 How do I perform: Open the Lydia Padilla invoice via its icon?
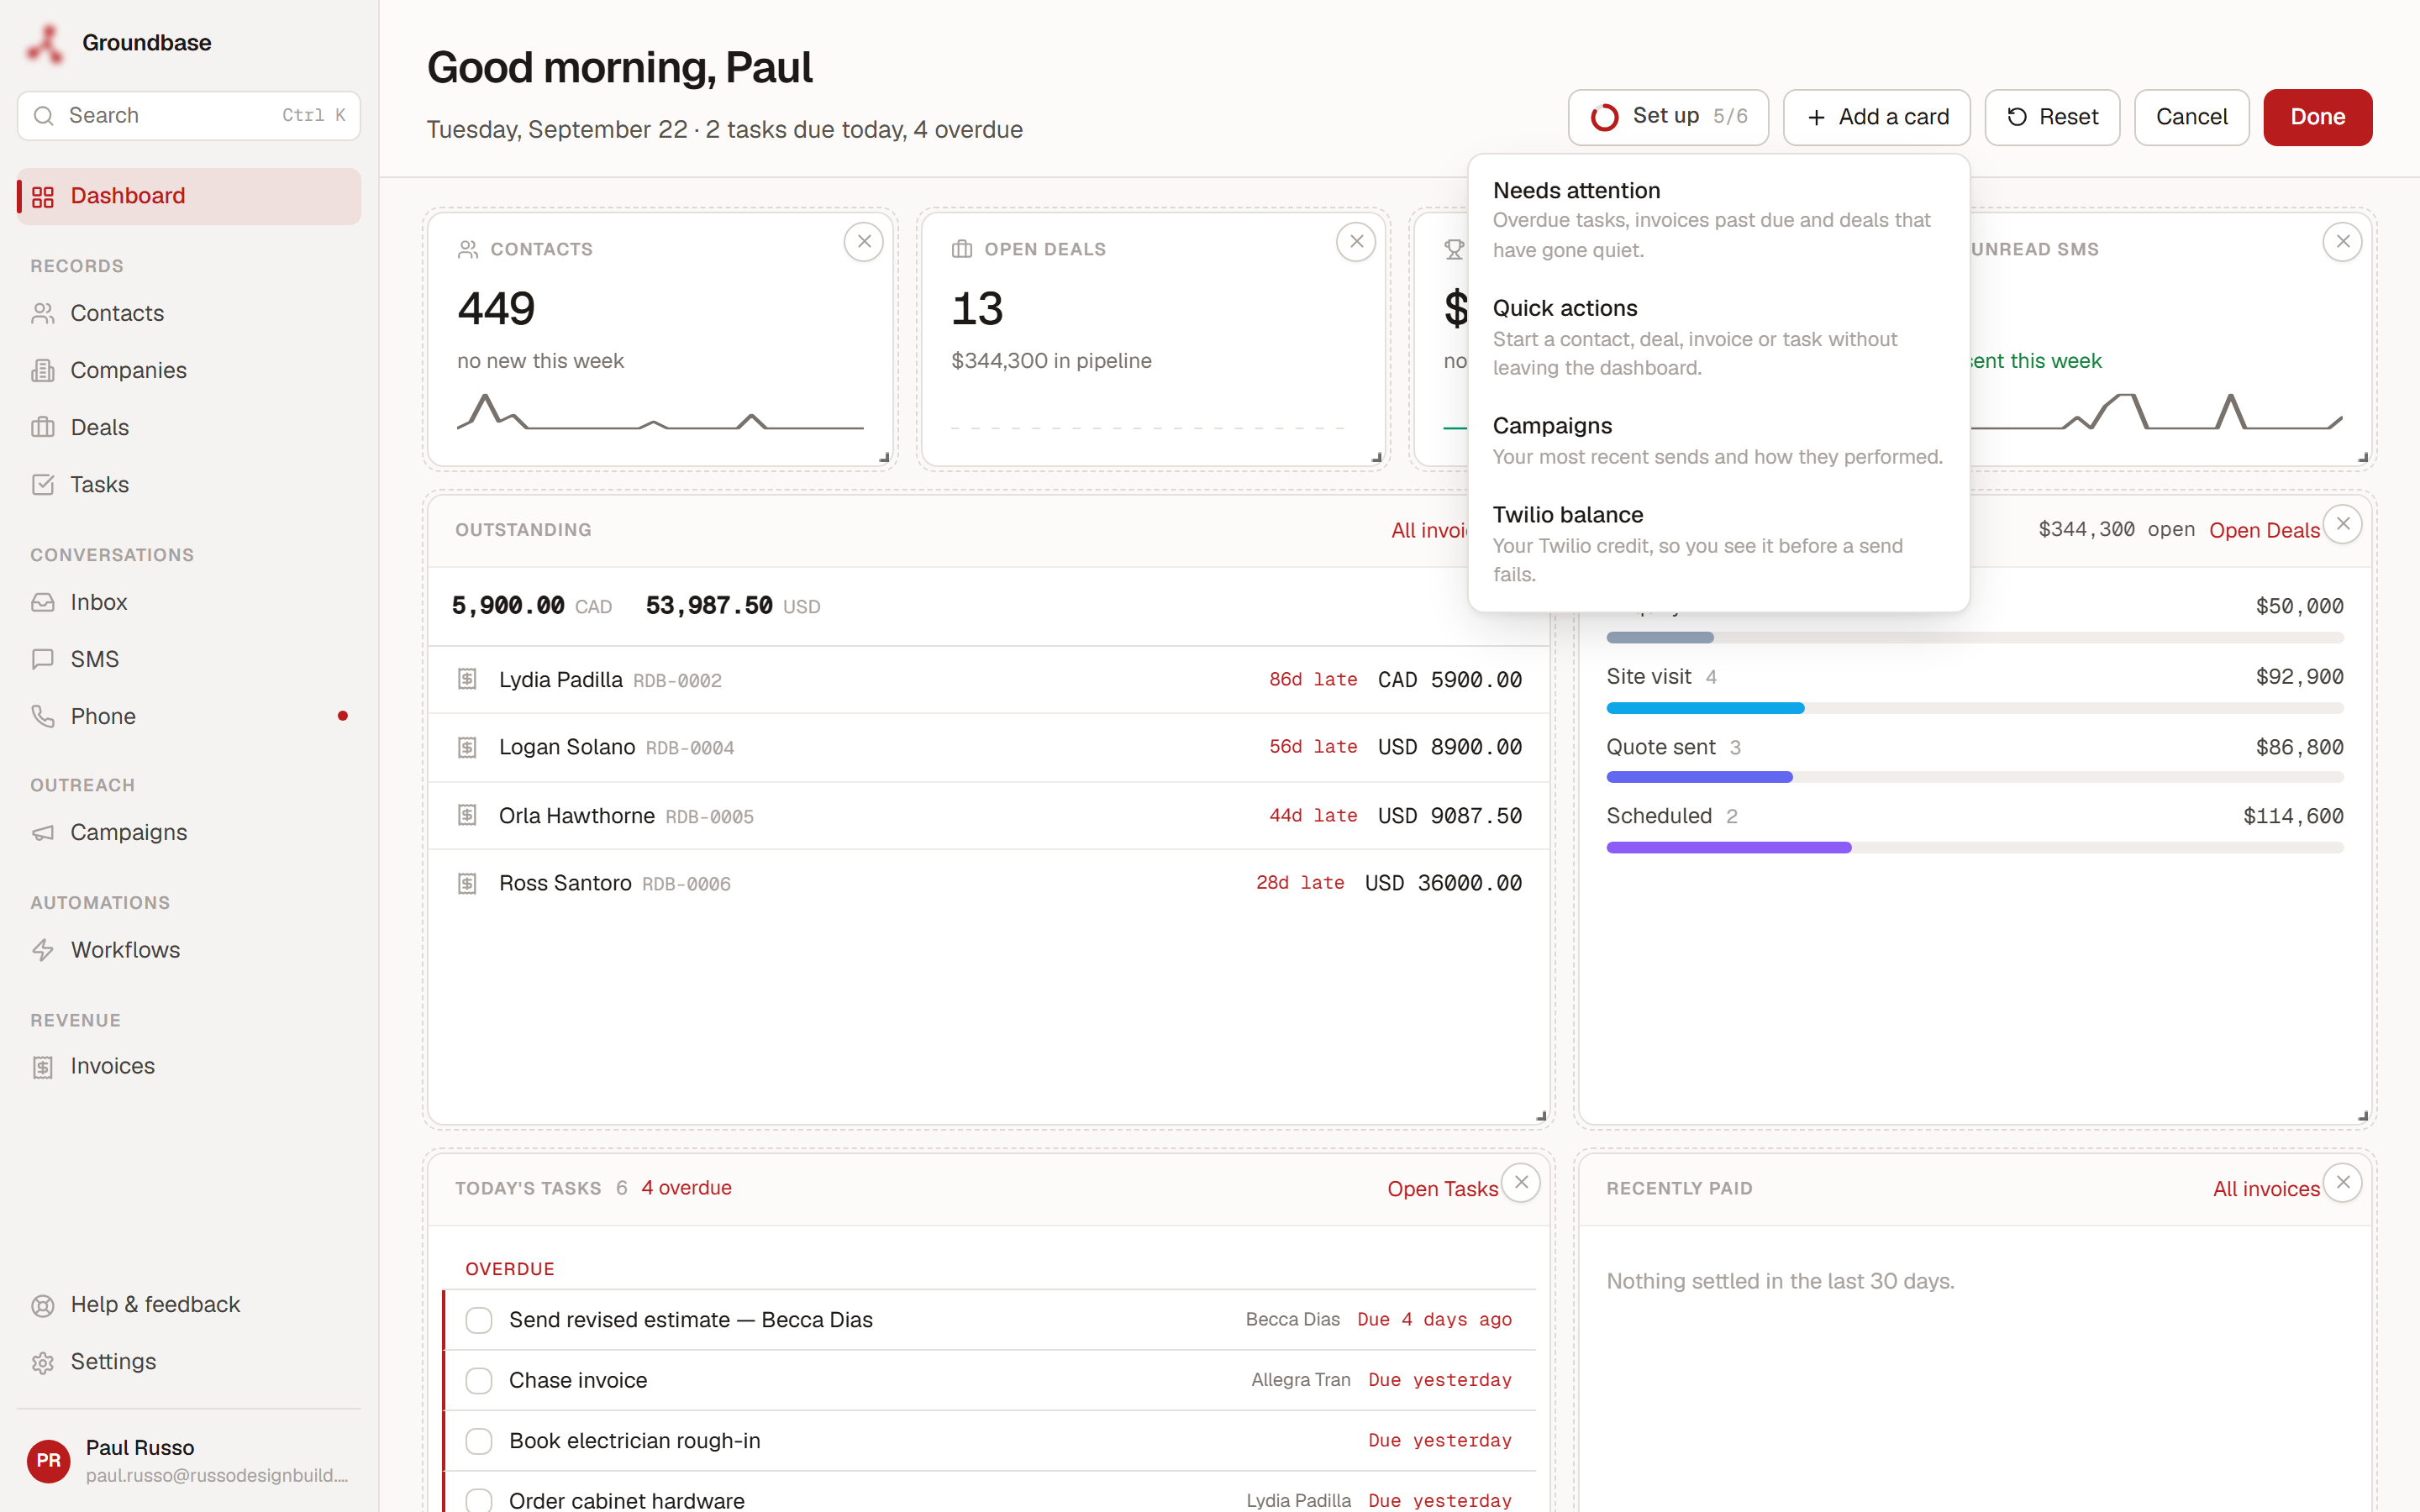(467, 680)
